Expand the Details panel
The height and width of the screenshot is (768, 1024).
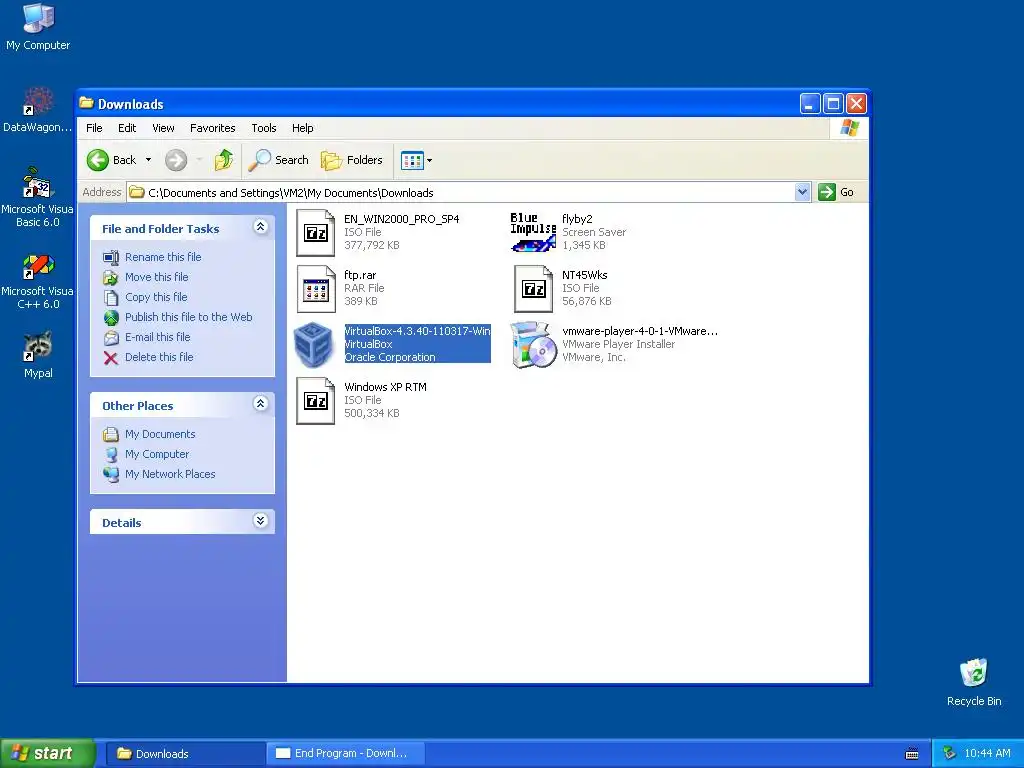(261, 520)
